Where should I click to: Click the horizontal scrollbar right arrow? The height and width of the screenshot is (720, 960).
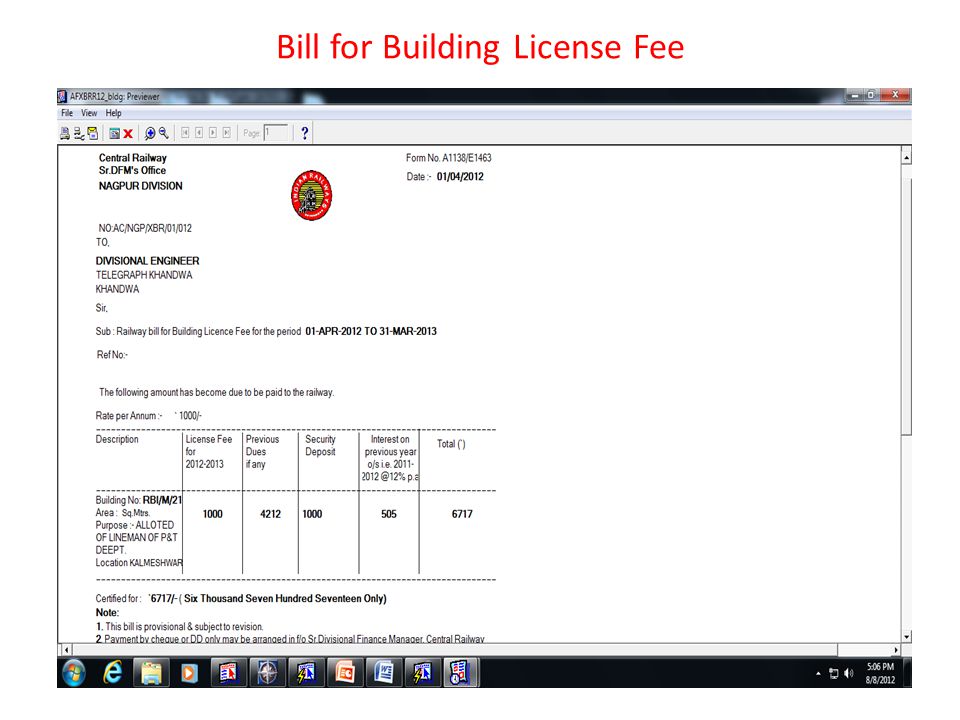[896, 650]
